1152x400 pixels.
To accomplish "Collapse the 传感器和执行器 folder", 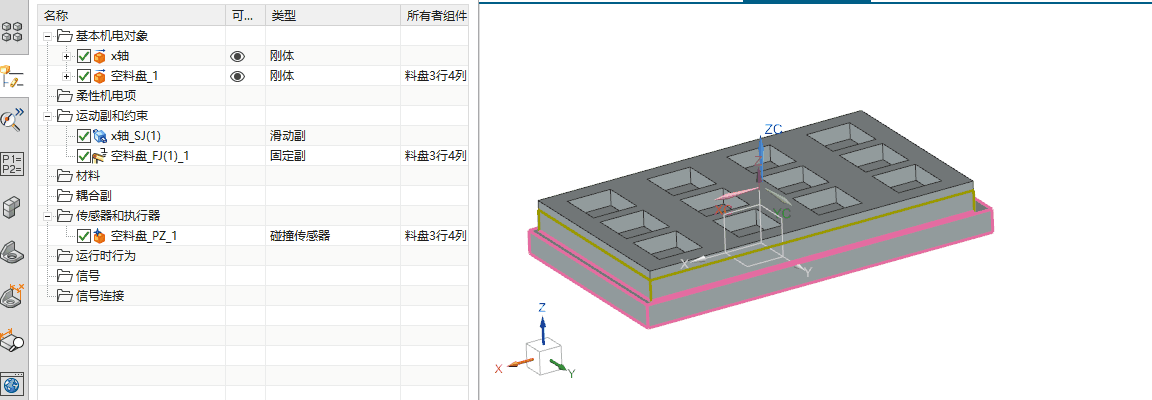I will (48, 215).
